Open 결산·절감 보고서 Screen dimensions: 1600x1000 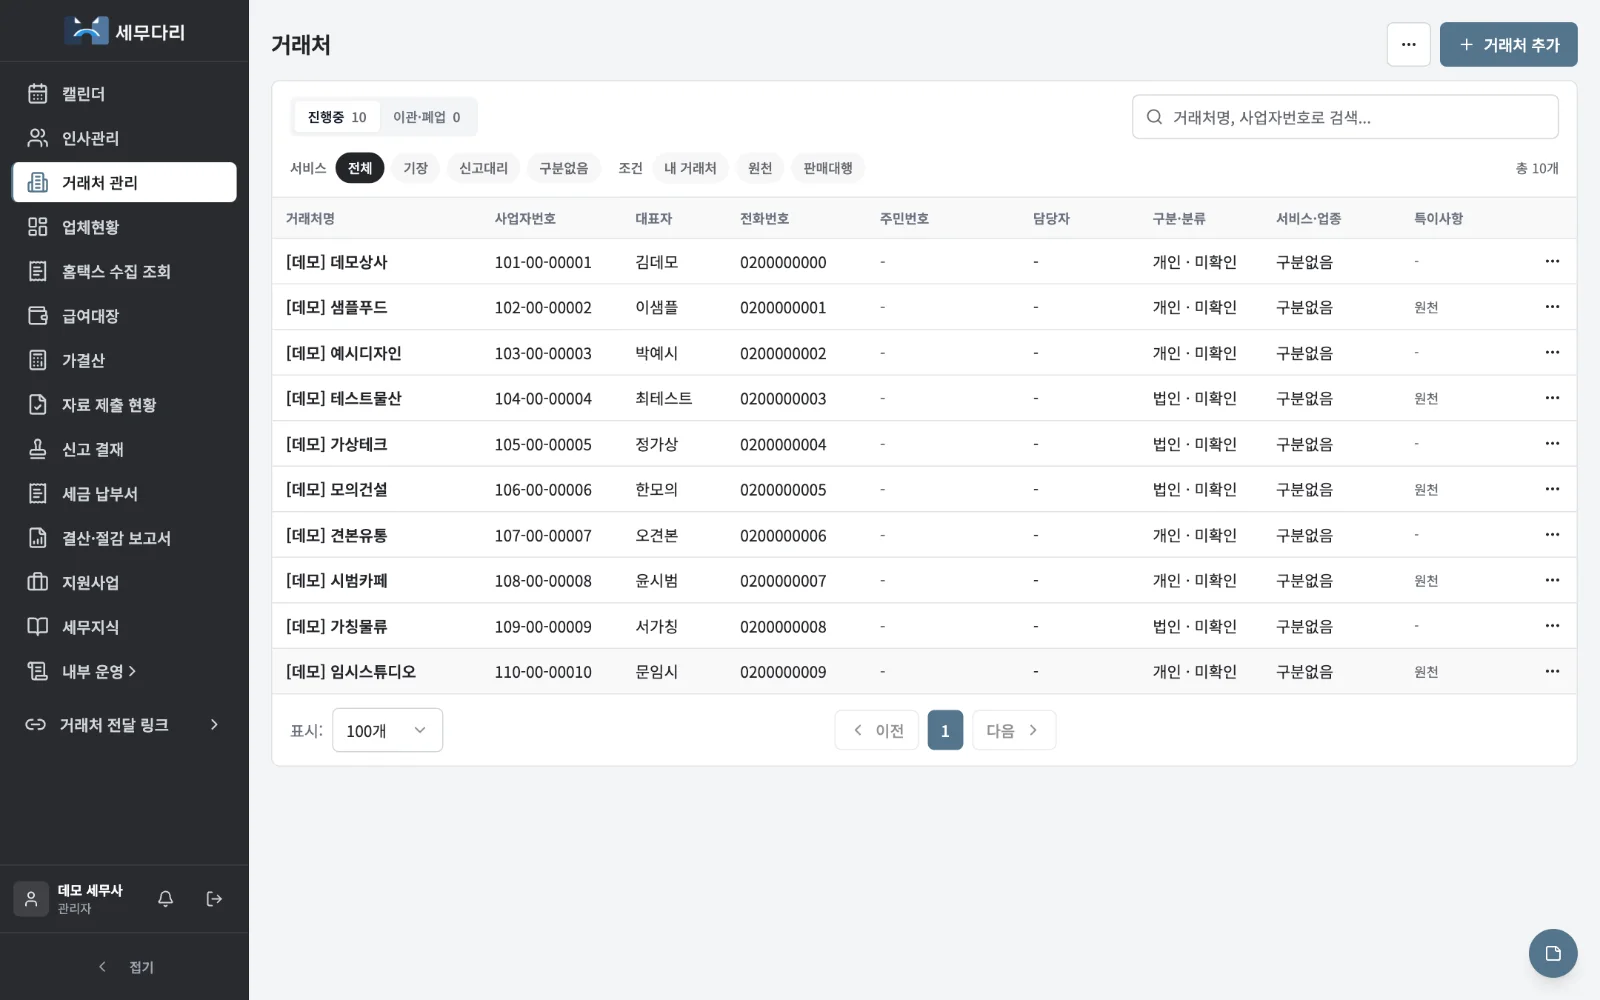point(124,538)
